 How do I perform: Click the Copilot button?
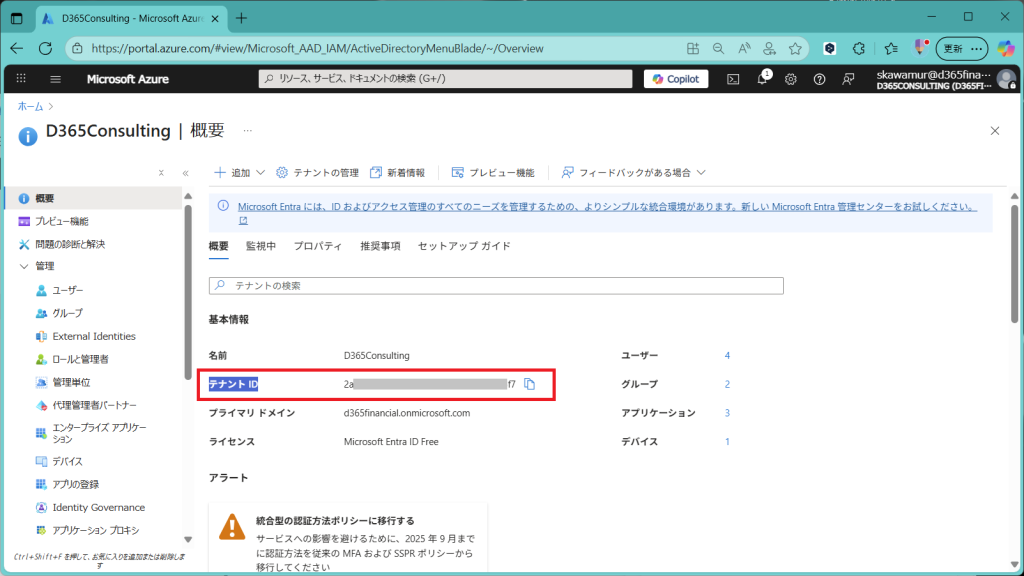676,79
